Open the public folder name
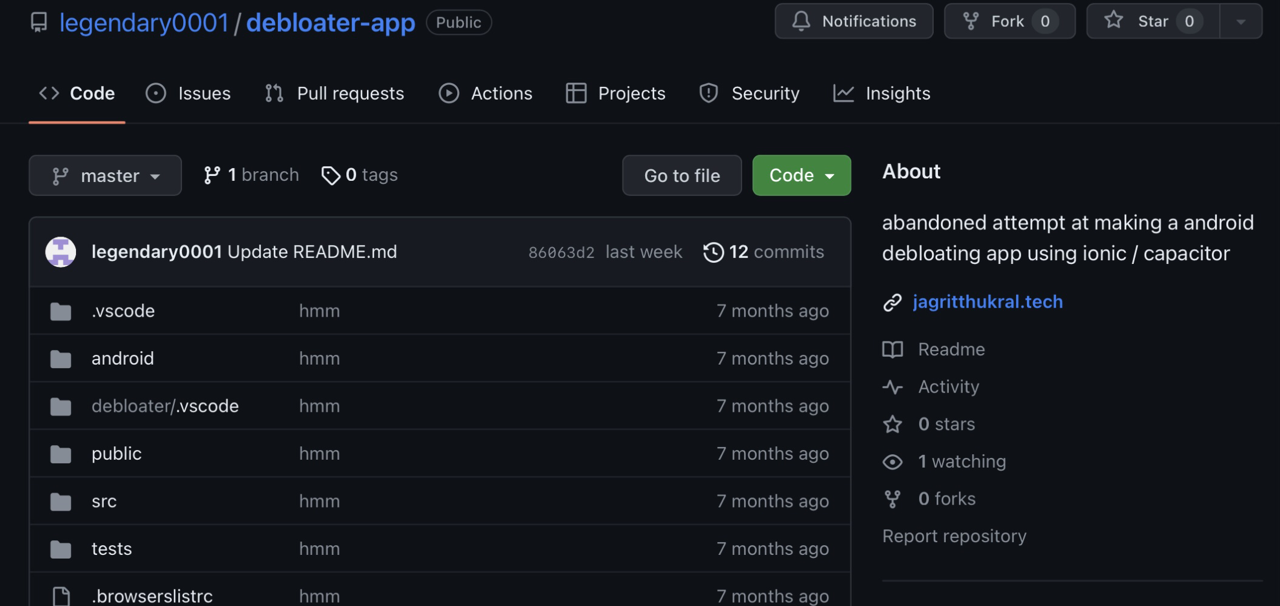 tap(116, 454)
